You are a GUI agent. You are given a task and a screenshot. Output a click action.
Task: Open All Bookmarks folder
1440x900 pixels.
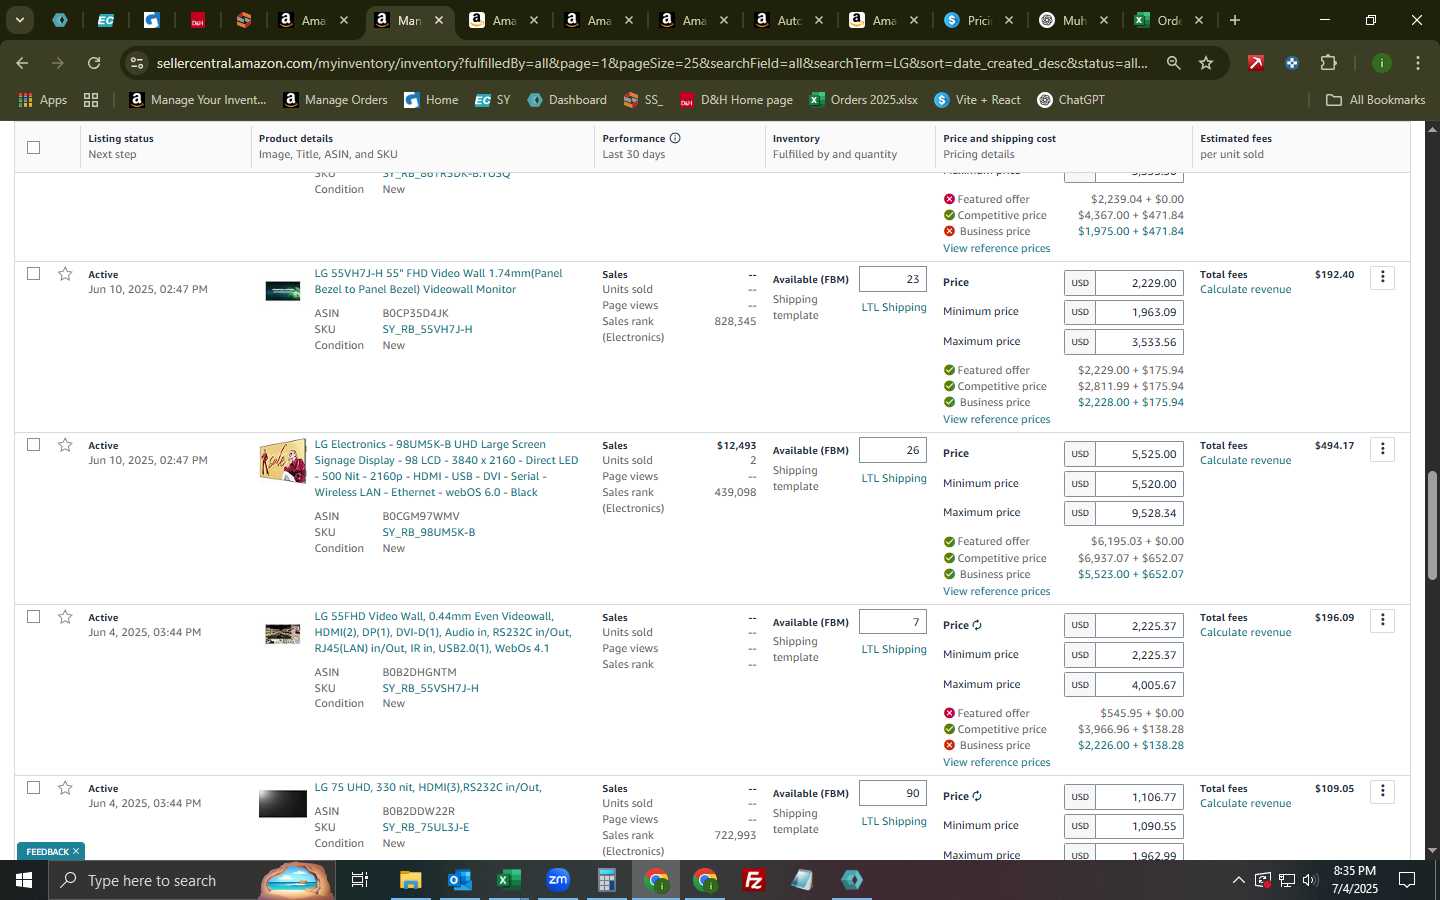tap(1375, 100)
